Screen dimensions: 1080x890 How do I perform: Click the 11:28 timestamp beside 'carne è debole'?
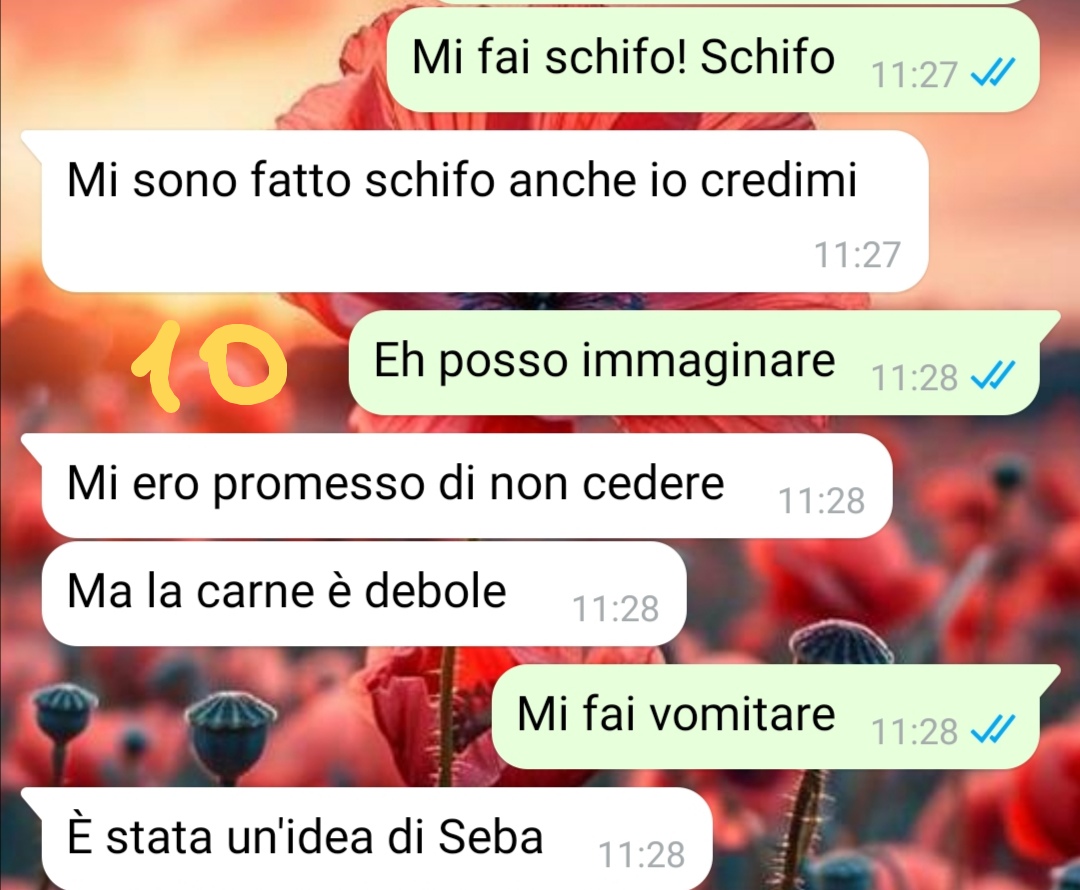(x=616, y=609)
